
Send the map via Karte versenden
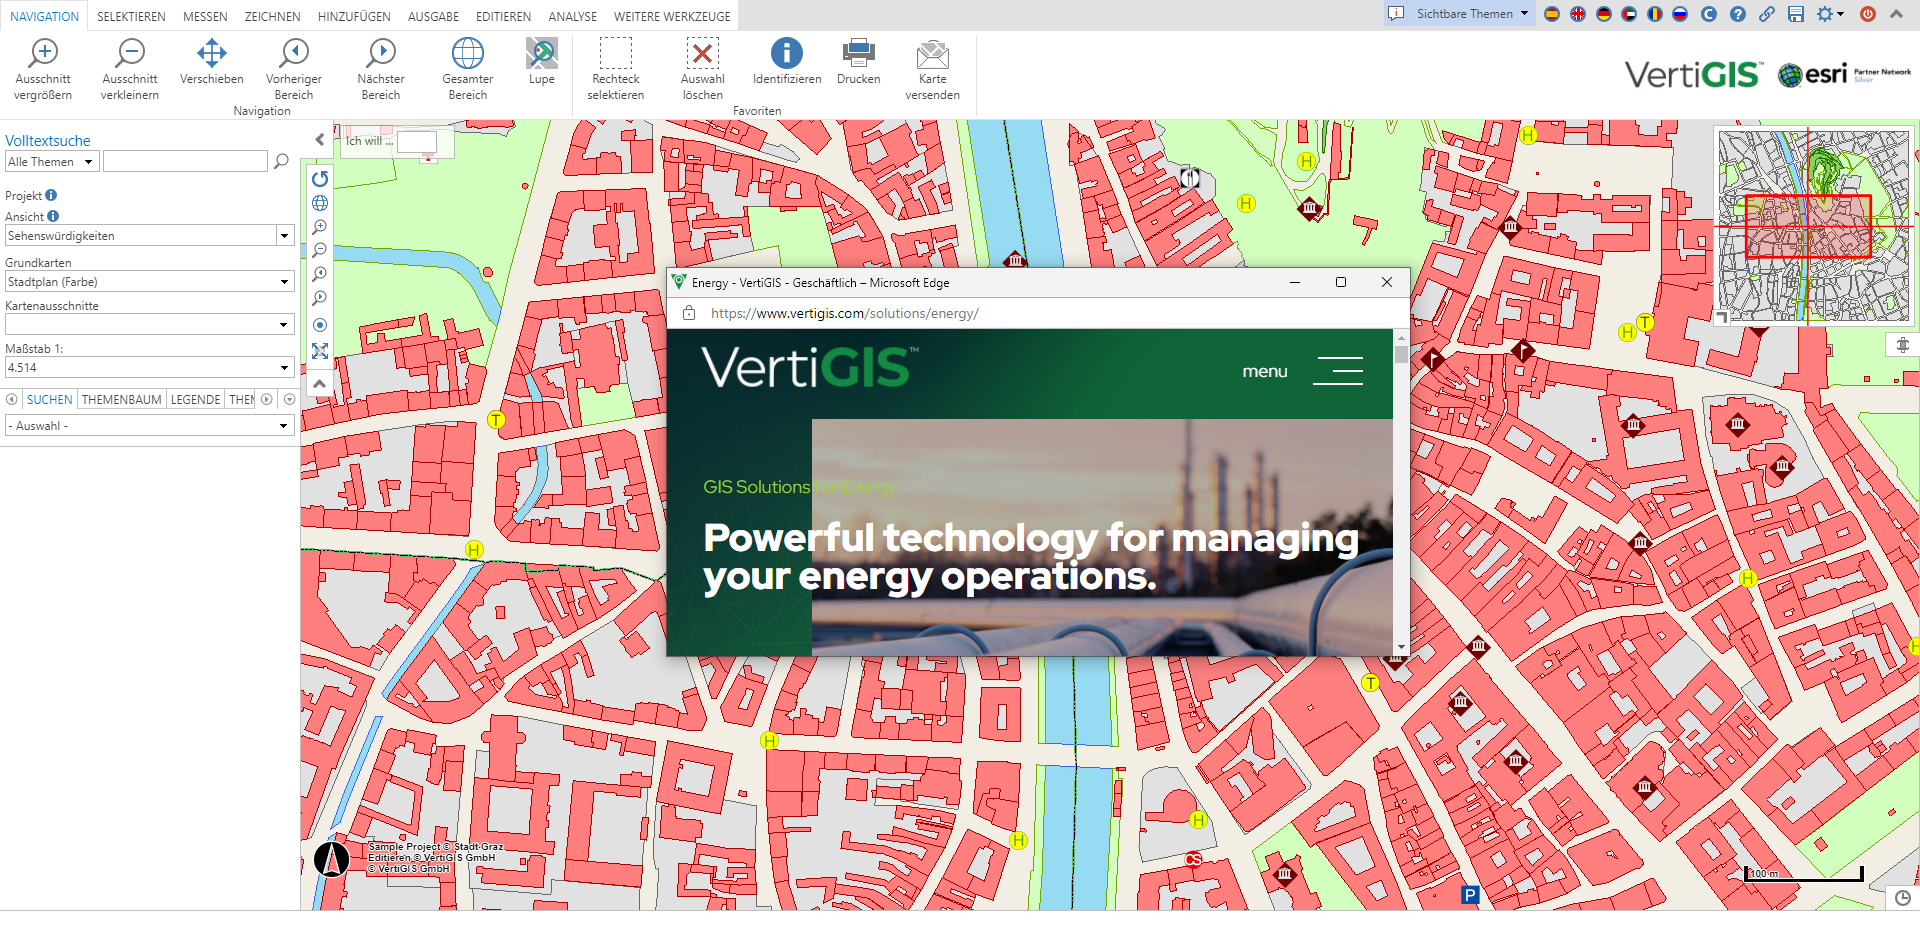(x=932, y=68)
